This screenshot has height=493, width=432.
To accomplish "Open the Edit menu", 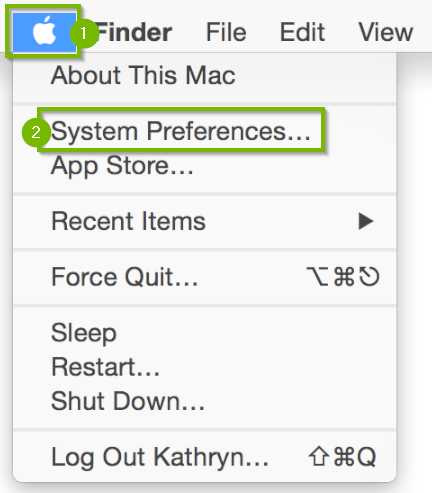I will pyautogui.click(x=302, y=32).
